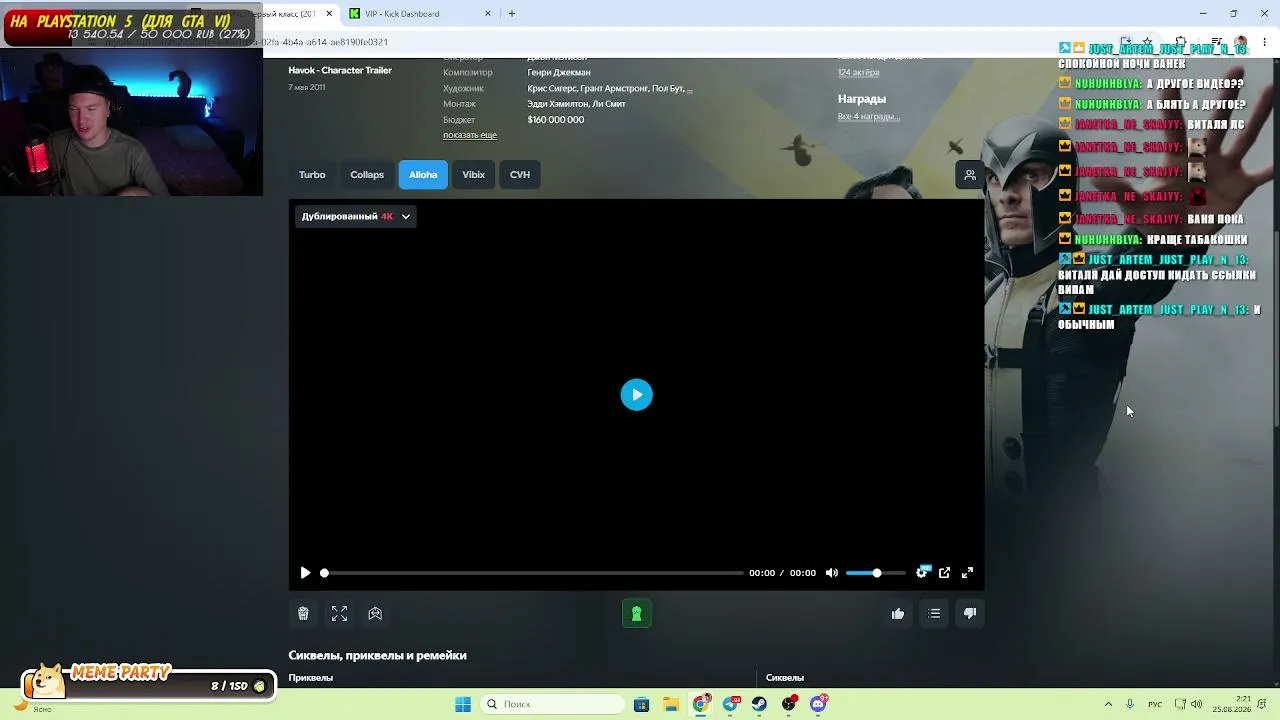Click the popcorn icon below the player
Image resolution: width=1280 pixels, height=720 pixels.
pos(303,614)
